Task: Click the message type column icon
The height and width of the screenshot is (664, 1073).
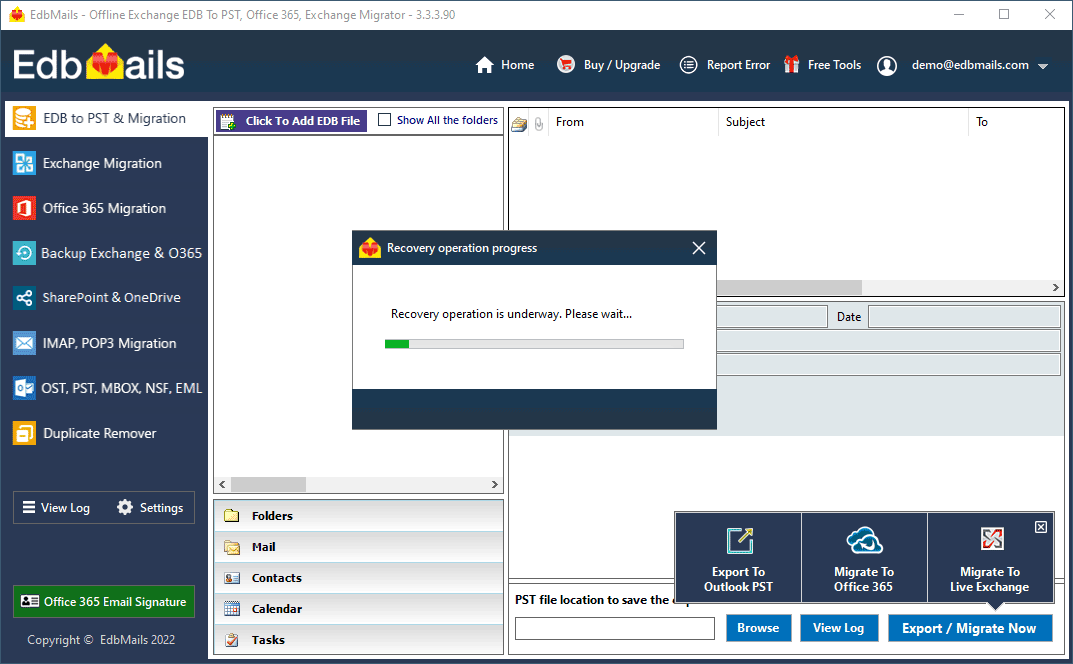Action: [519, 124]
